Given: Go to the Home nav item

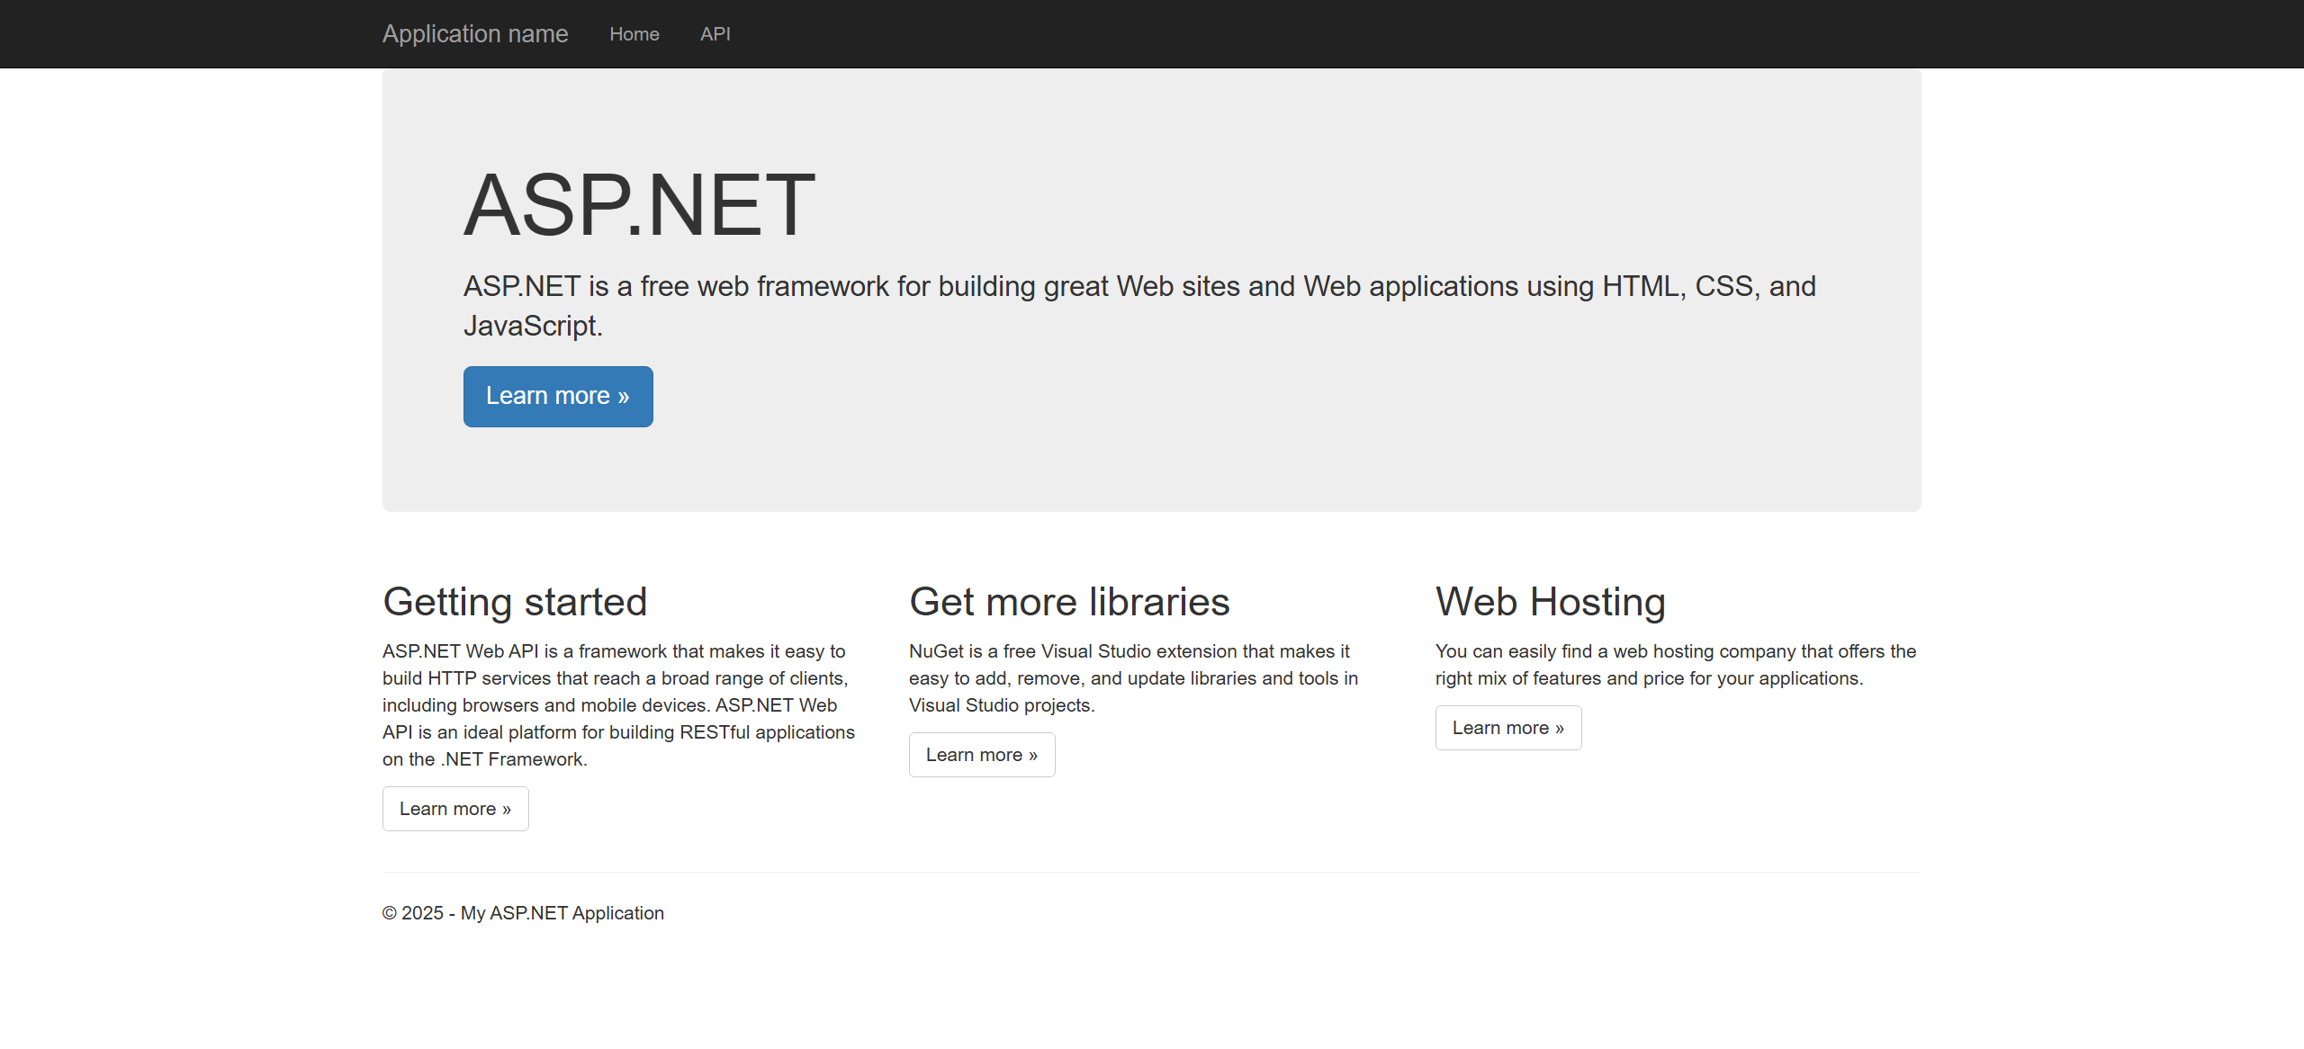Looking at the screenshot, I should pyautogui.click(x=634, y=34).
